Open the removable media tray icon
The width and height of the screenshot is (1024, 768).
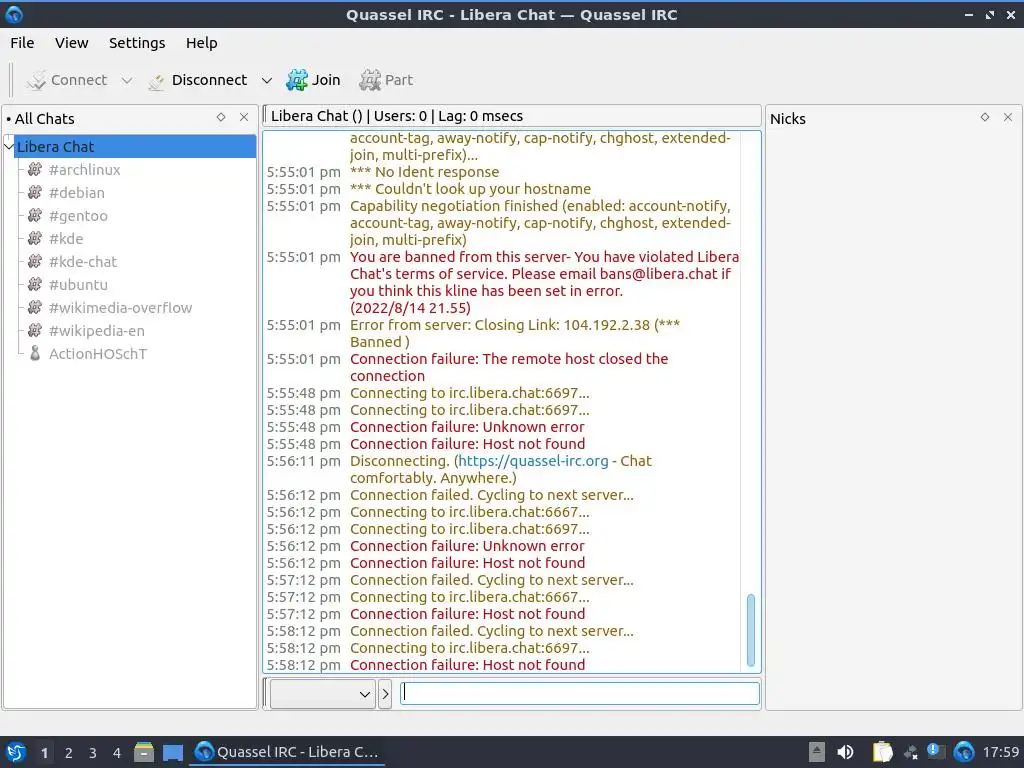point(816,752)
